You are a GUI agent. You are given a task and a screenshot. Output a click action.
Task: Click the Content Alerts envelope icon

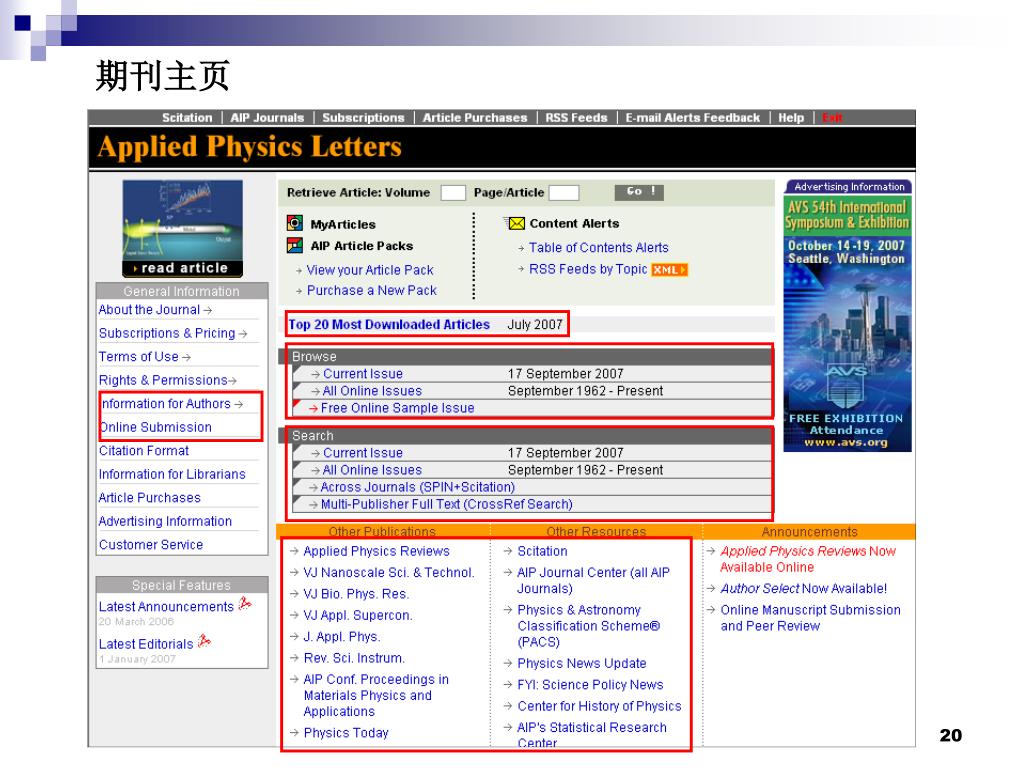coord(515,223)
